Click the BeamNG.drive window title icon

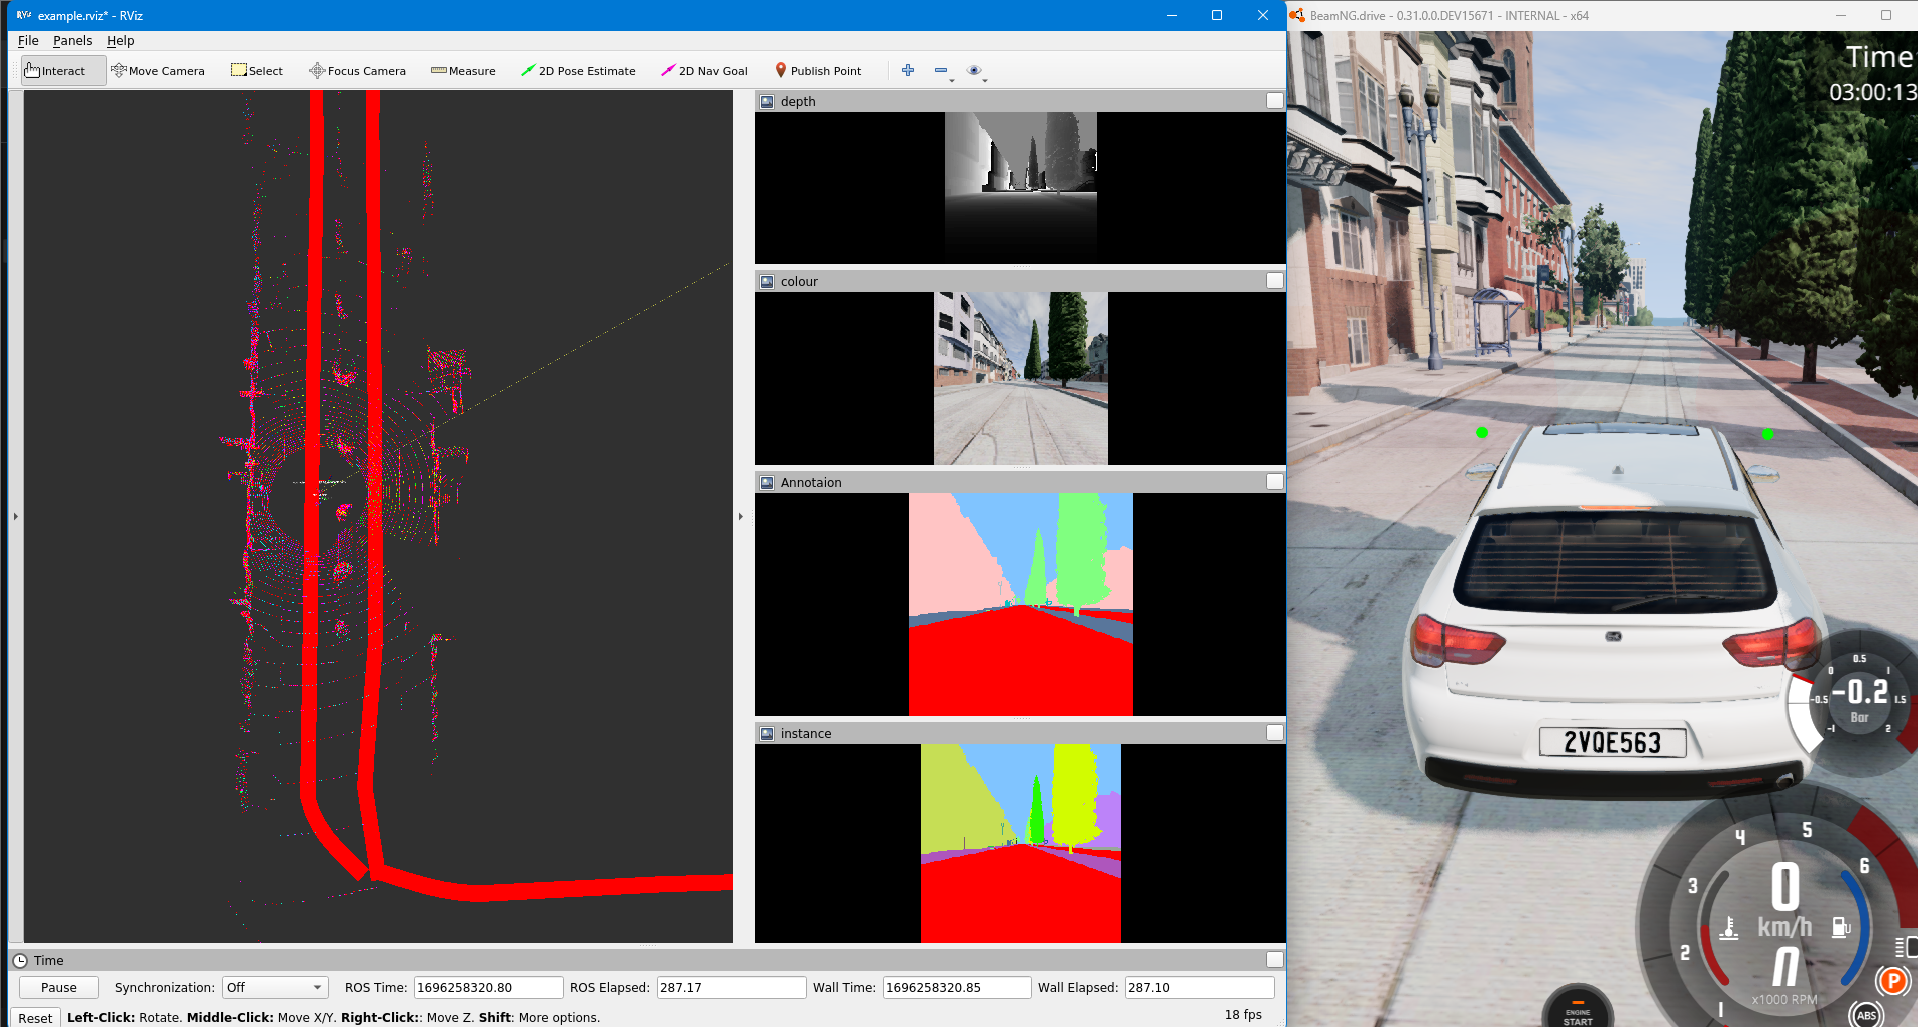(x=1298, y=15)
